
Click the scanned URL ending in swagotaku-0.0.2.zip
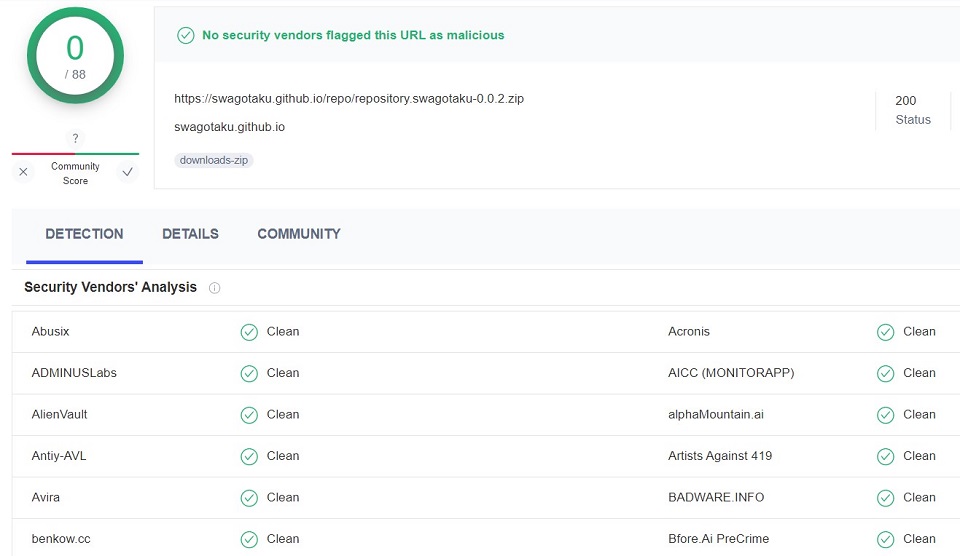click(x=349, y=99)
